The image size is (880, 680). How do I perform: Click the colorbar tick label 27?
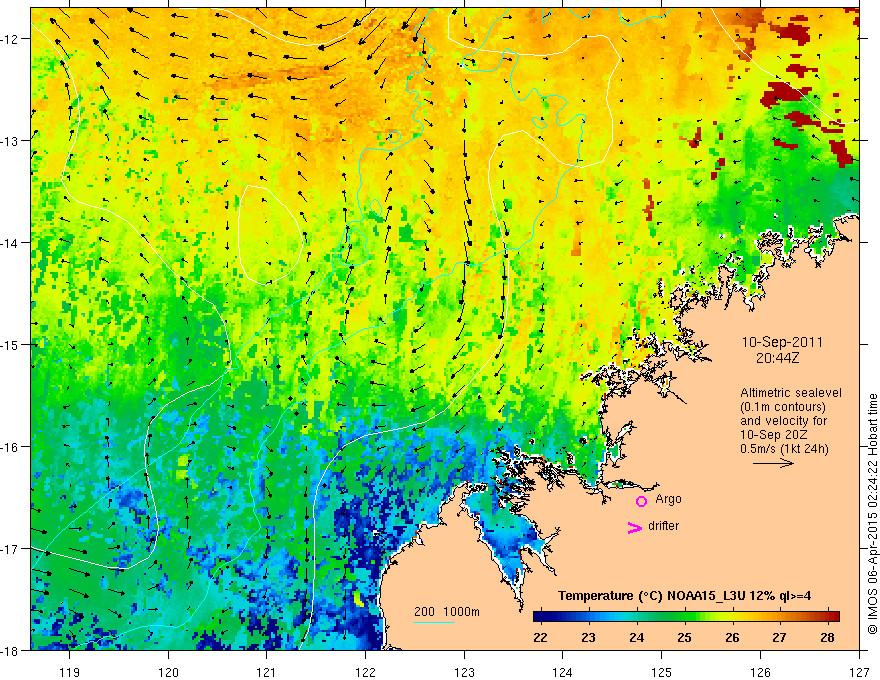779,638
